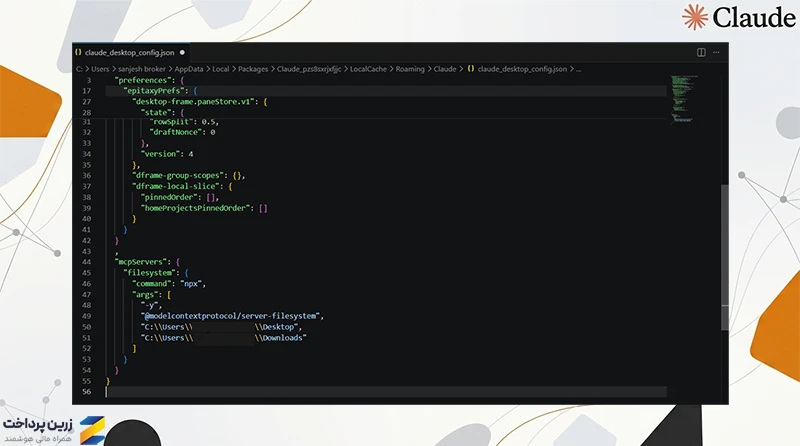Open the sanjesh broker breadcrumb segment
Screen dimensions: 800x446
point(142,69)
